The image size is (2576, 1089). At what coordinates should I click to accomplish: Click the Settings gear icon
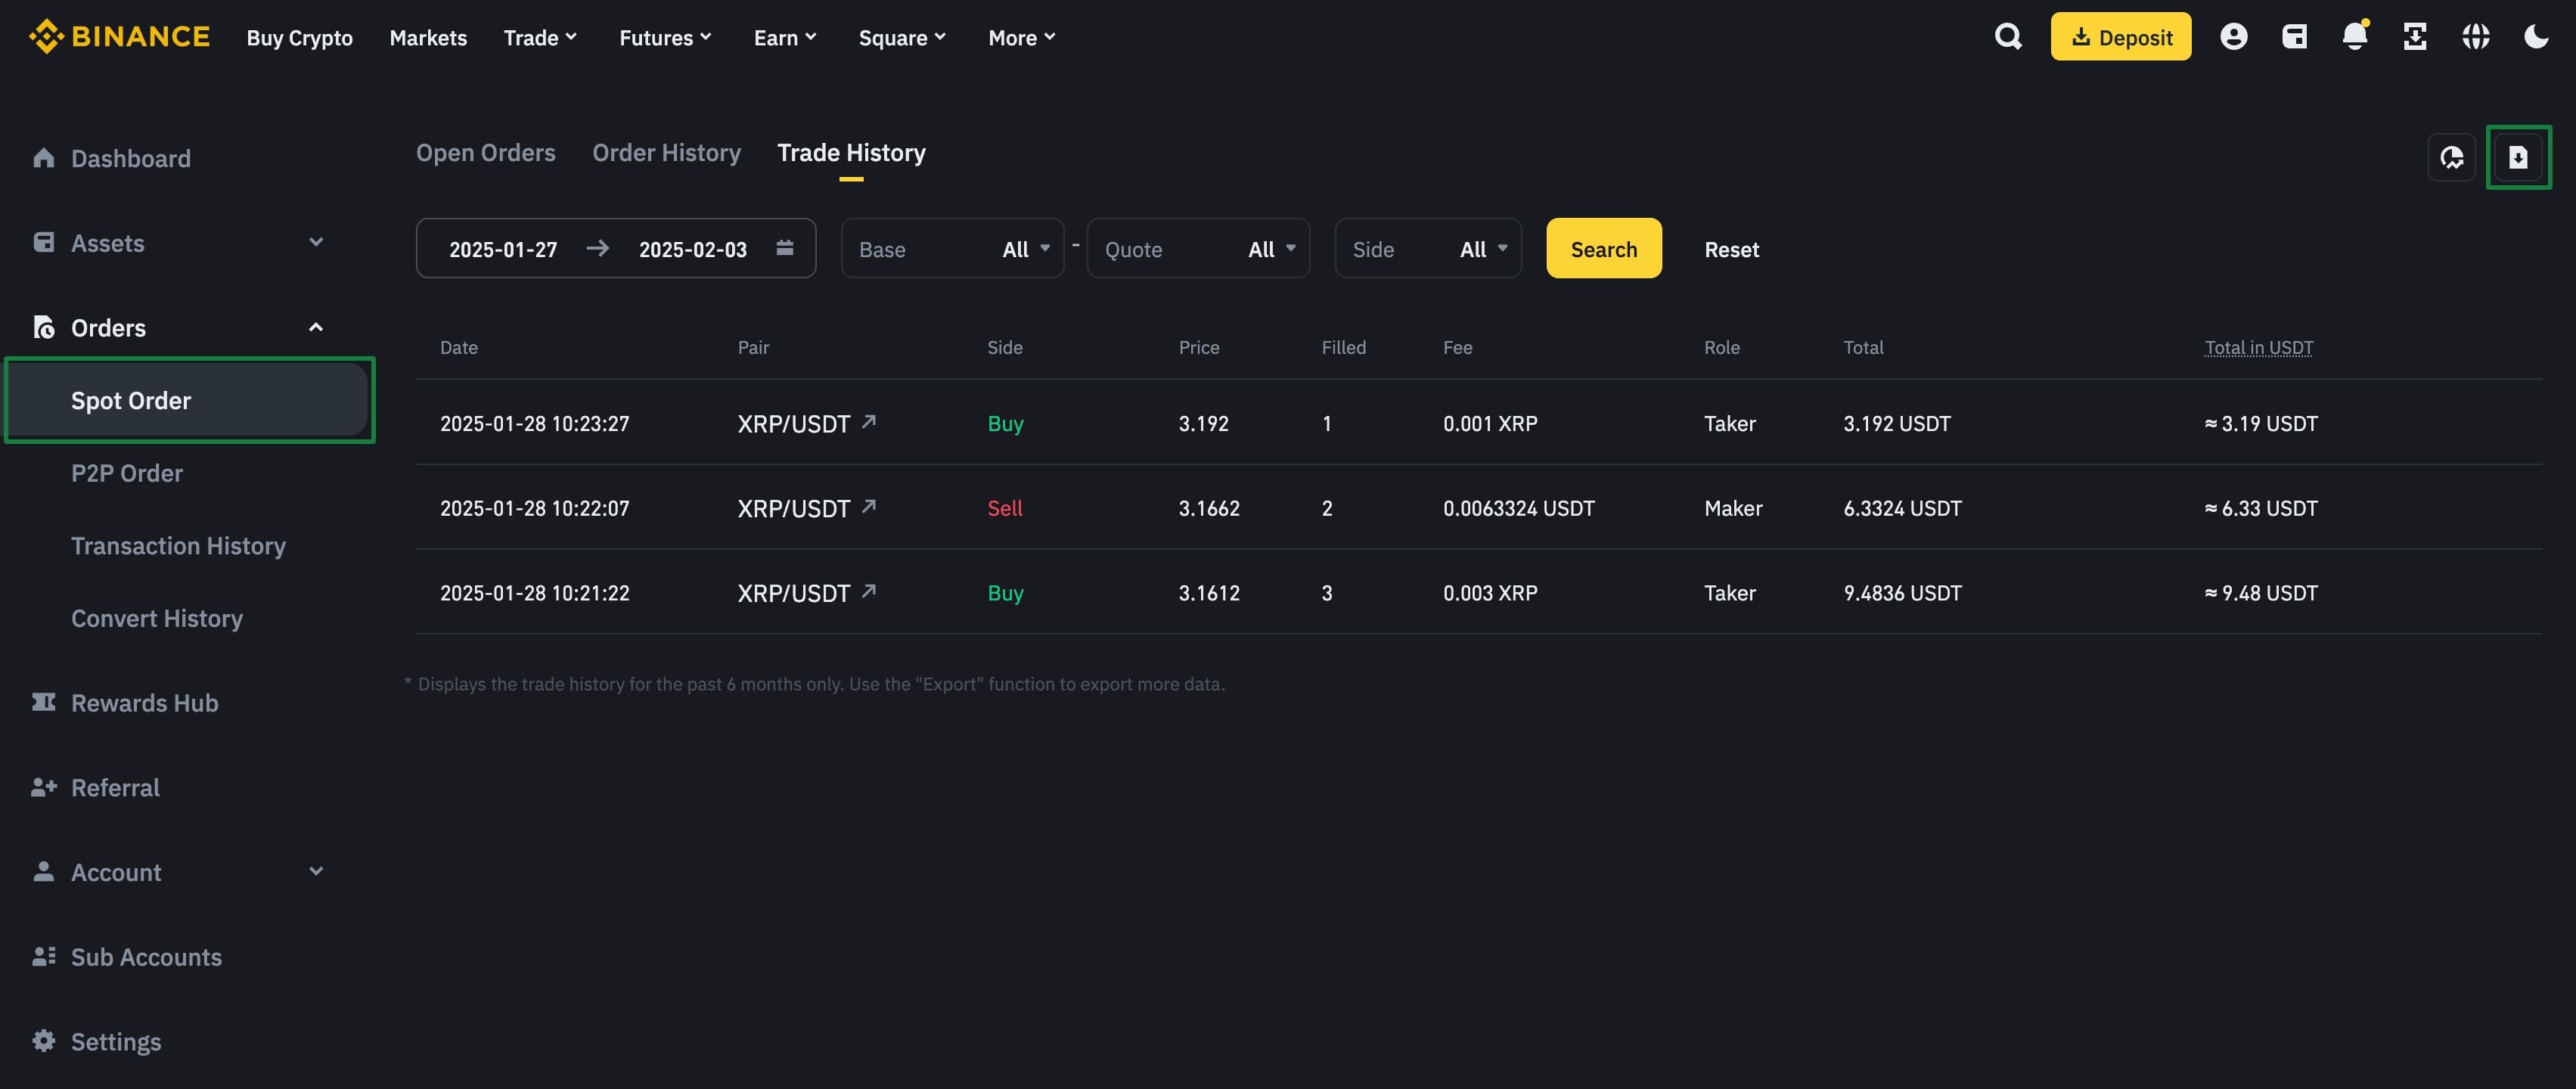coord(43,1040)
